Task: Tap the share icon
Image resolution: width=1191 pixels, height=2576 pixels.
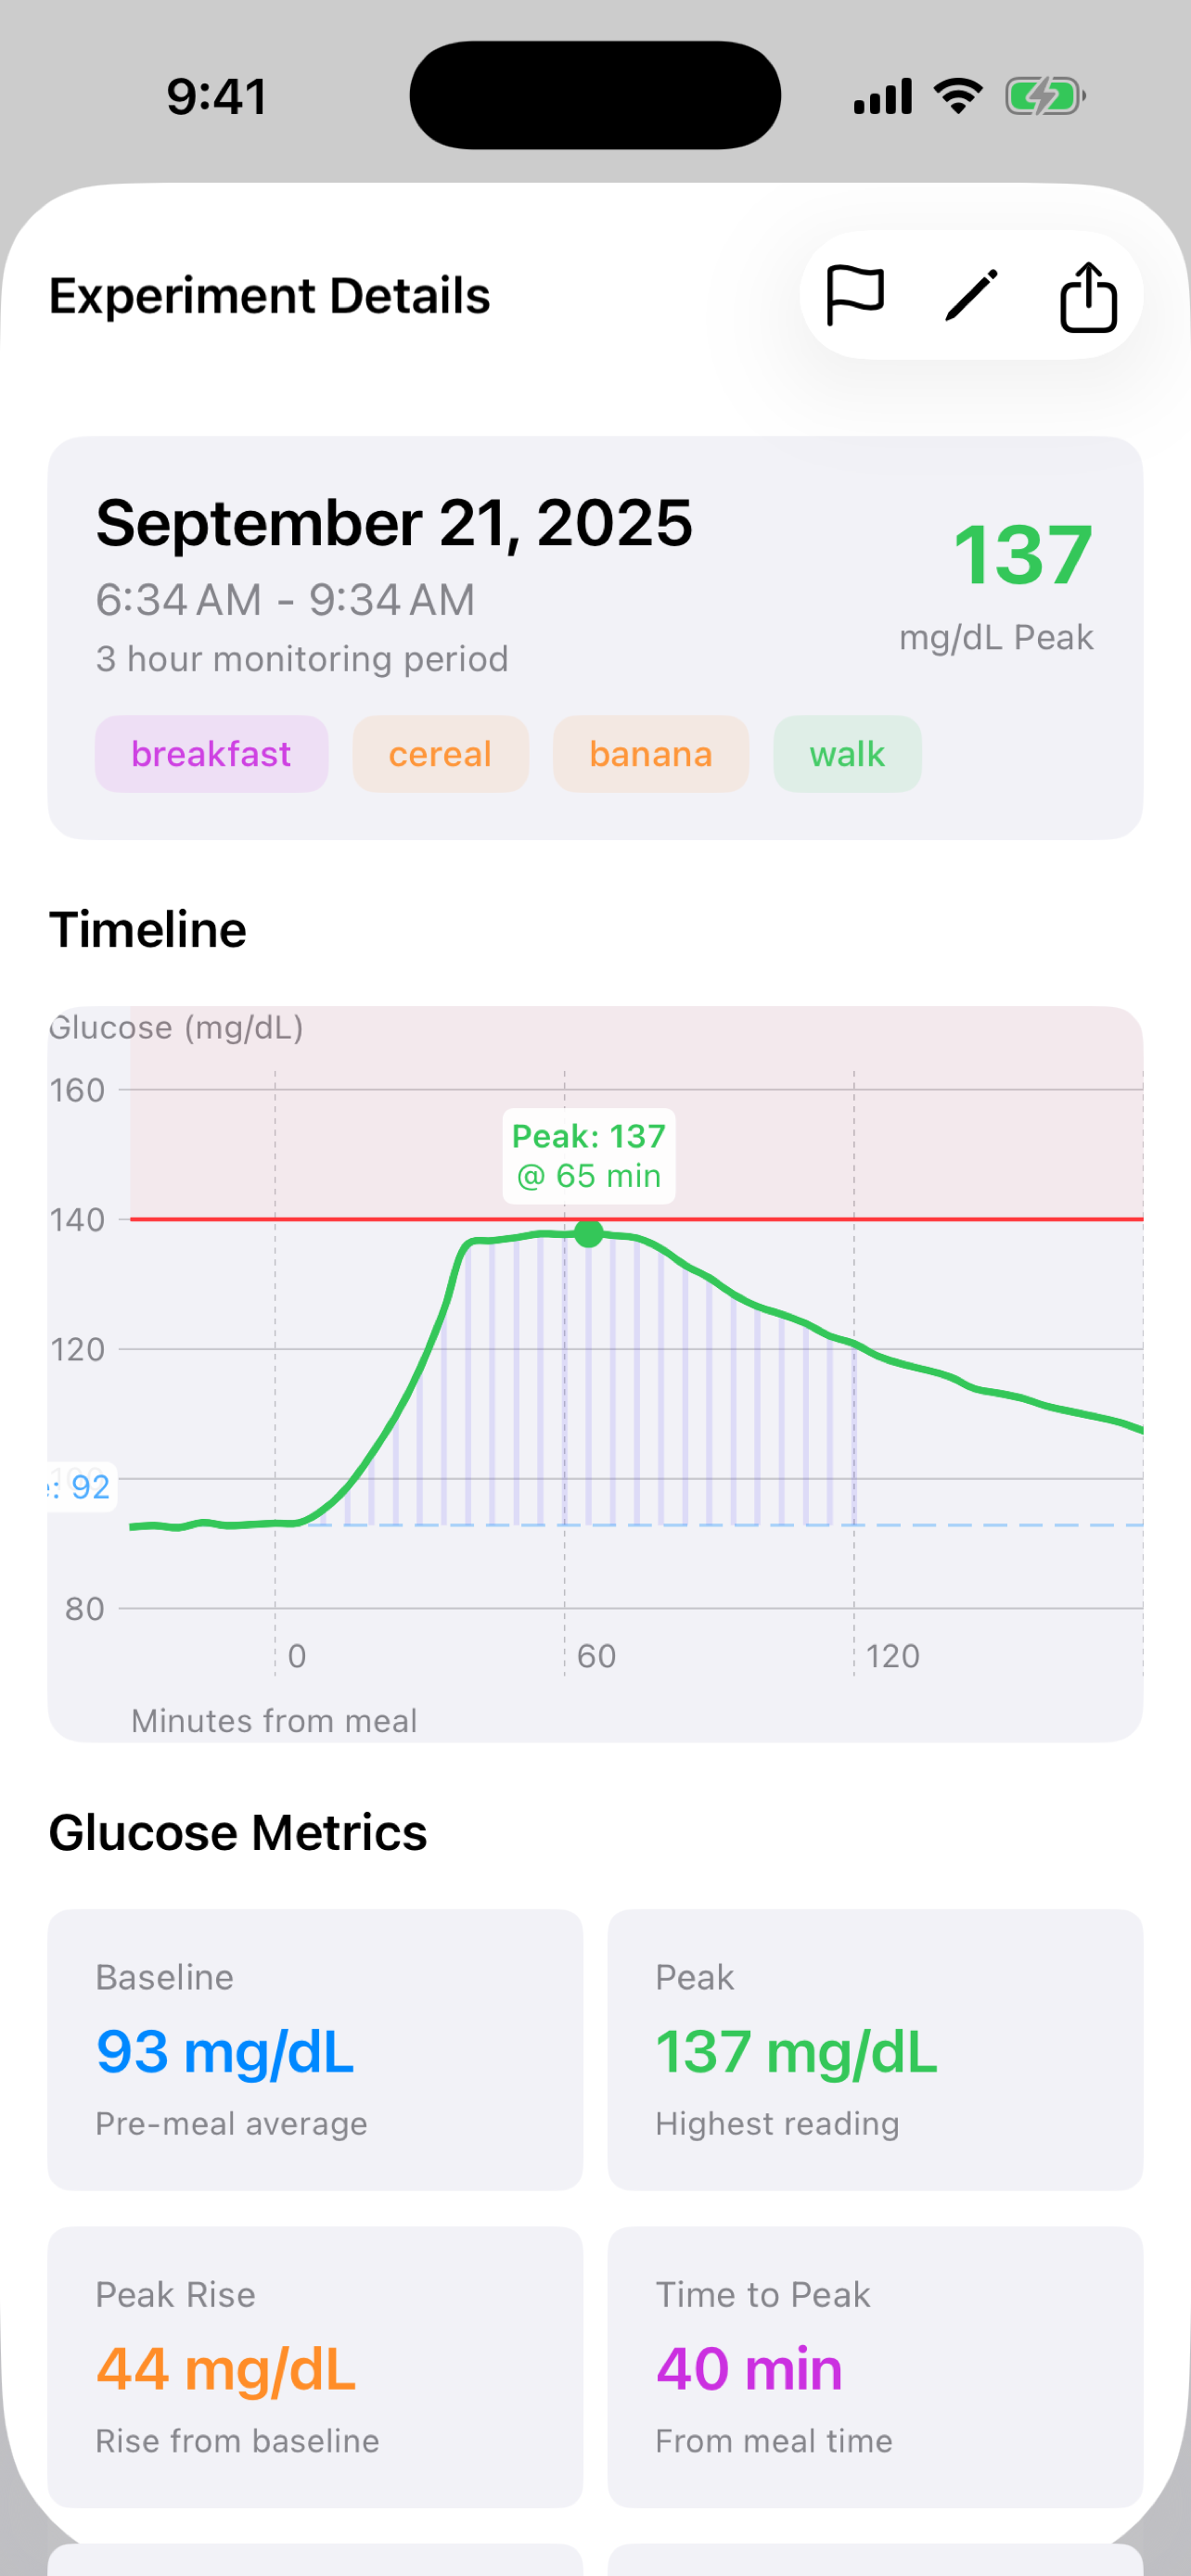Action: click(1087, 296)
